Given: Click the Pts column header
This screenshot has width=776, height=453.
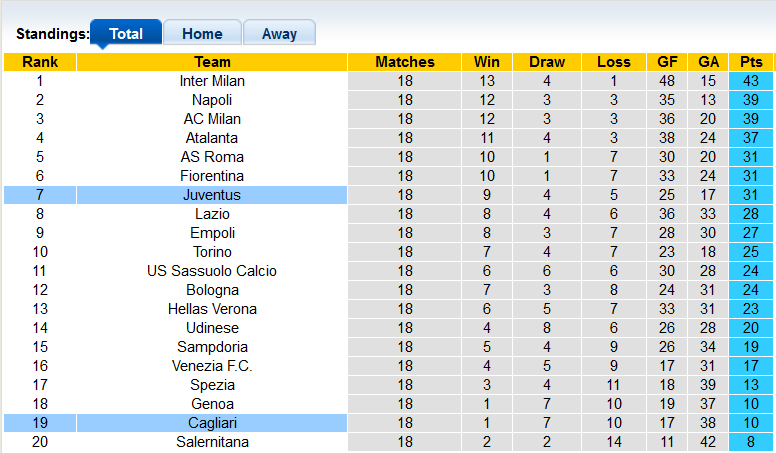Looking at the screenshot, I should [750, 62].
